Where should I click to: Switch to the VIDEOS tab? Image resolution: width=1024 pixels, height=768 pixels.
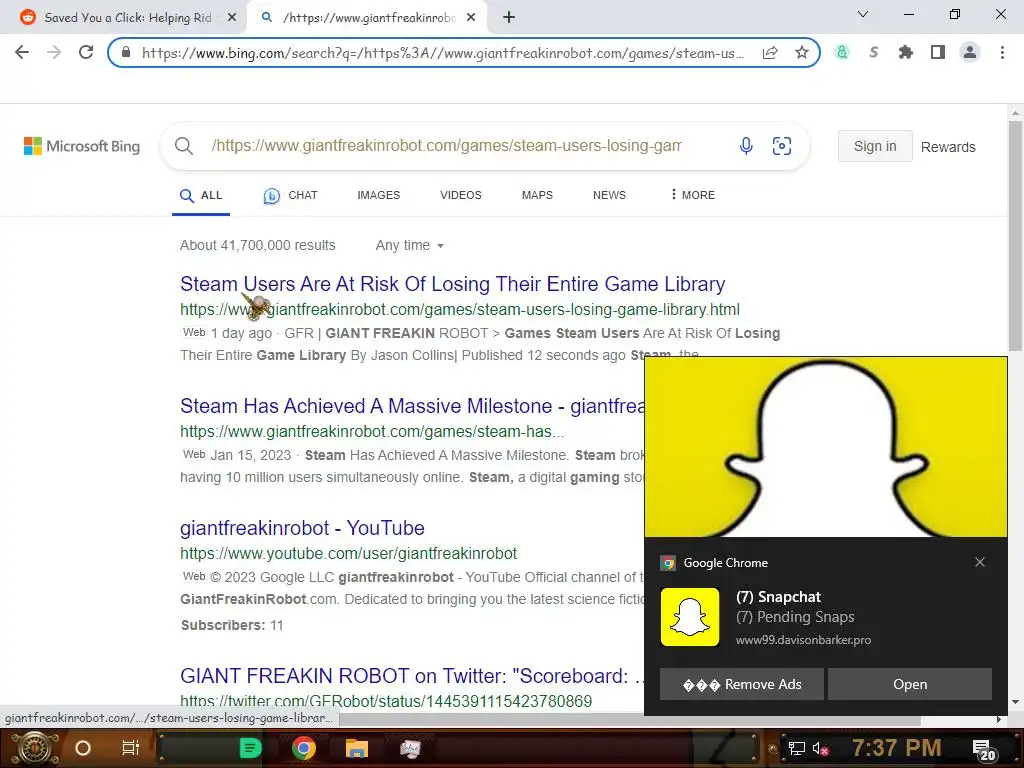[x=461, y=195]
